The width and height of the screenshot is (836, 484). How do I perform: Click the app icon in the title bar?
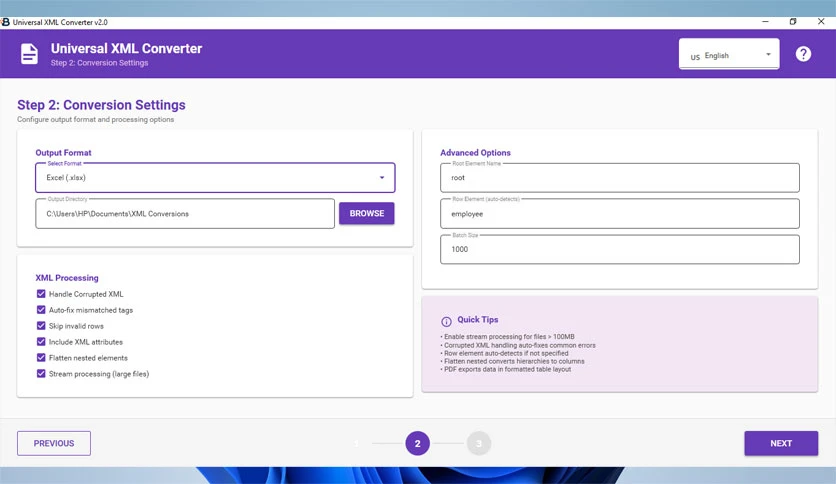click(x=5, y=22)
